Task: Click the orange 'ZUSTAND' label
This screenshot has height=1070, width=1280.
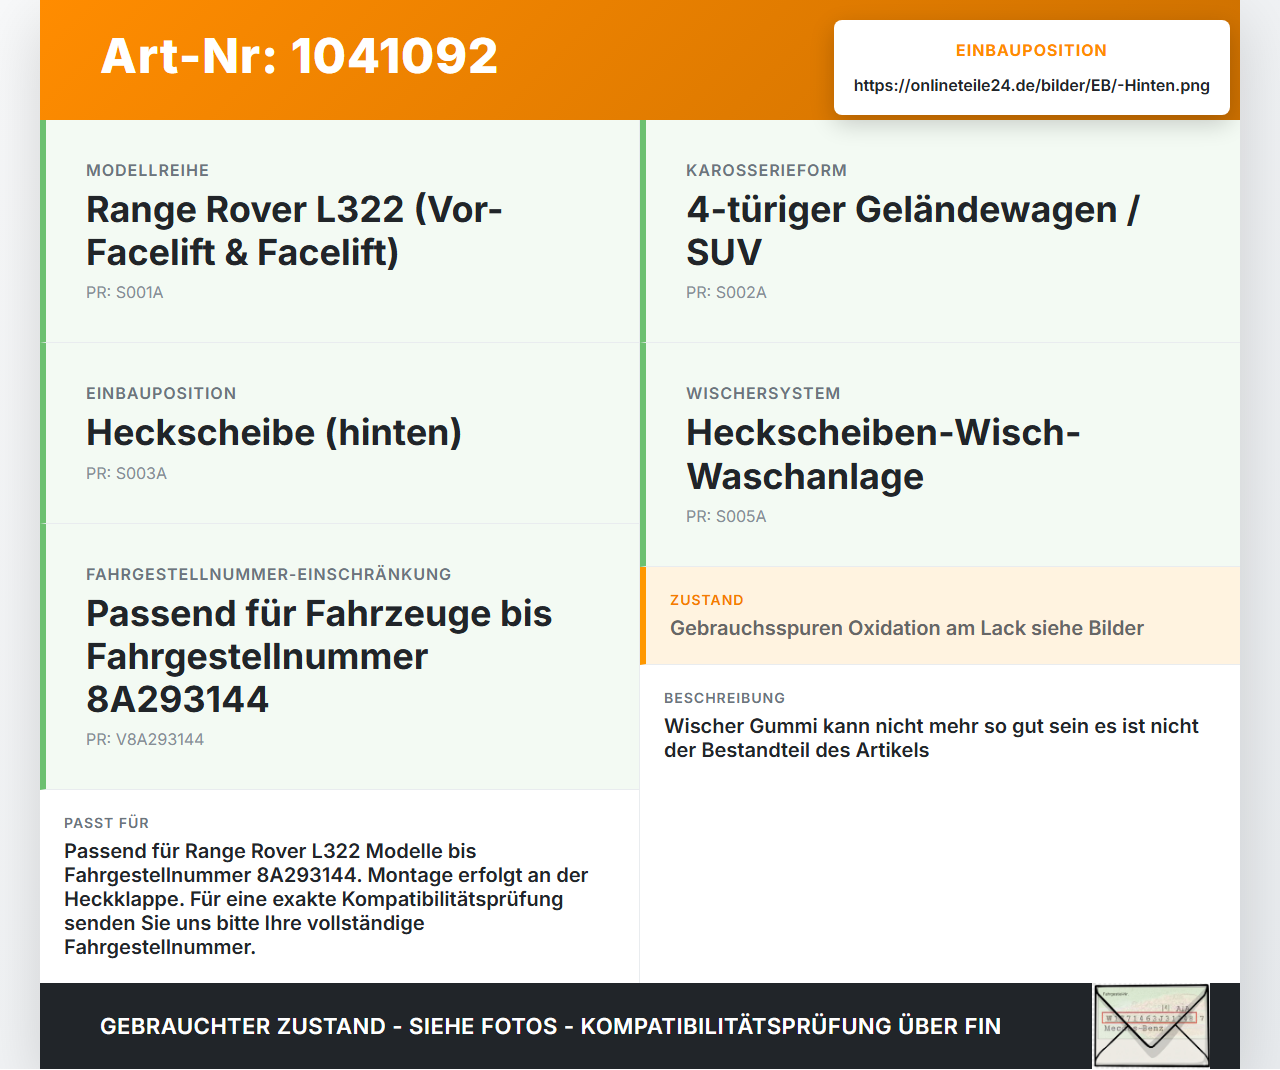Action: (707, 600)
